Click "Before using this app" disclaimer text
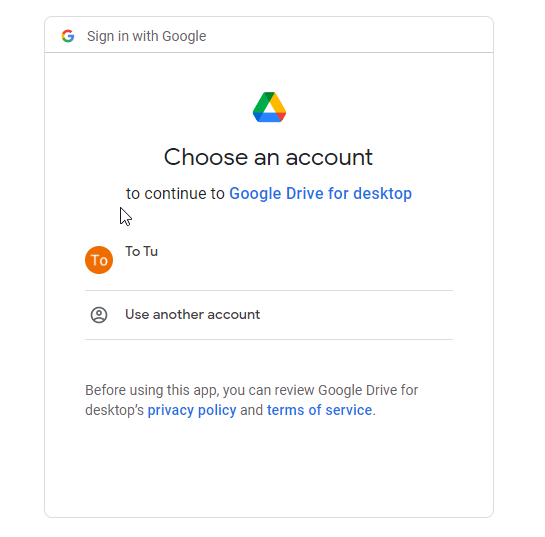The height and width of the screenshot is (537, 545). pos(152,390)
